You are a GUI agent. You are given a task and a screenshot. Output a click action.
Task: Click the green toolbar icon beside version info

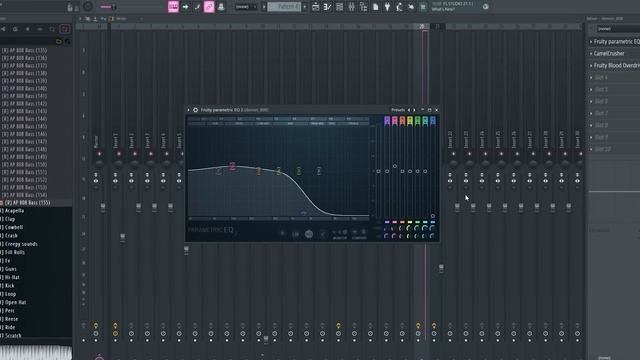[423, 7]
